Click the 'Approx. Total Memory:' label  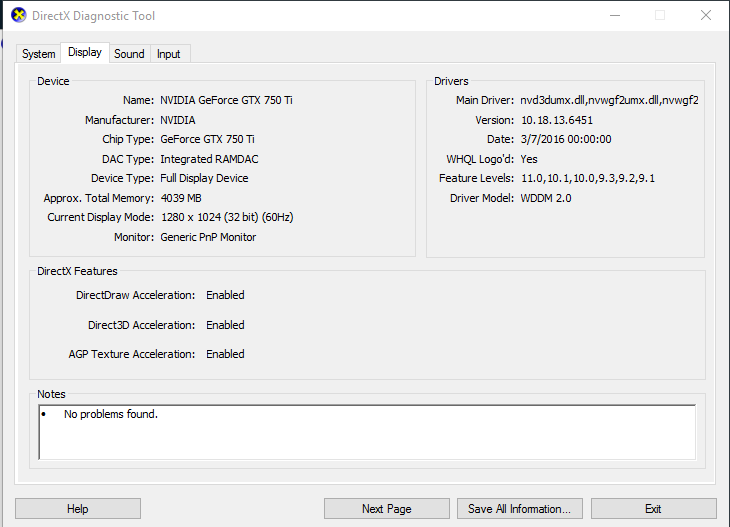(99, 198)
